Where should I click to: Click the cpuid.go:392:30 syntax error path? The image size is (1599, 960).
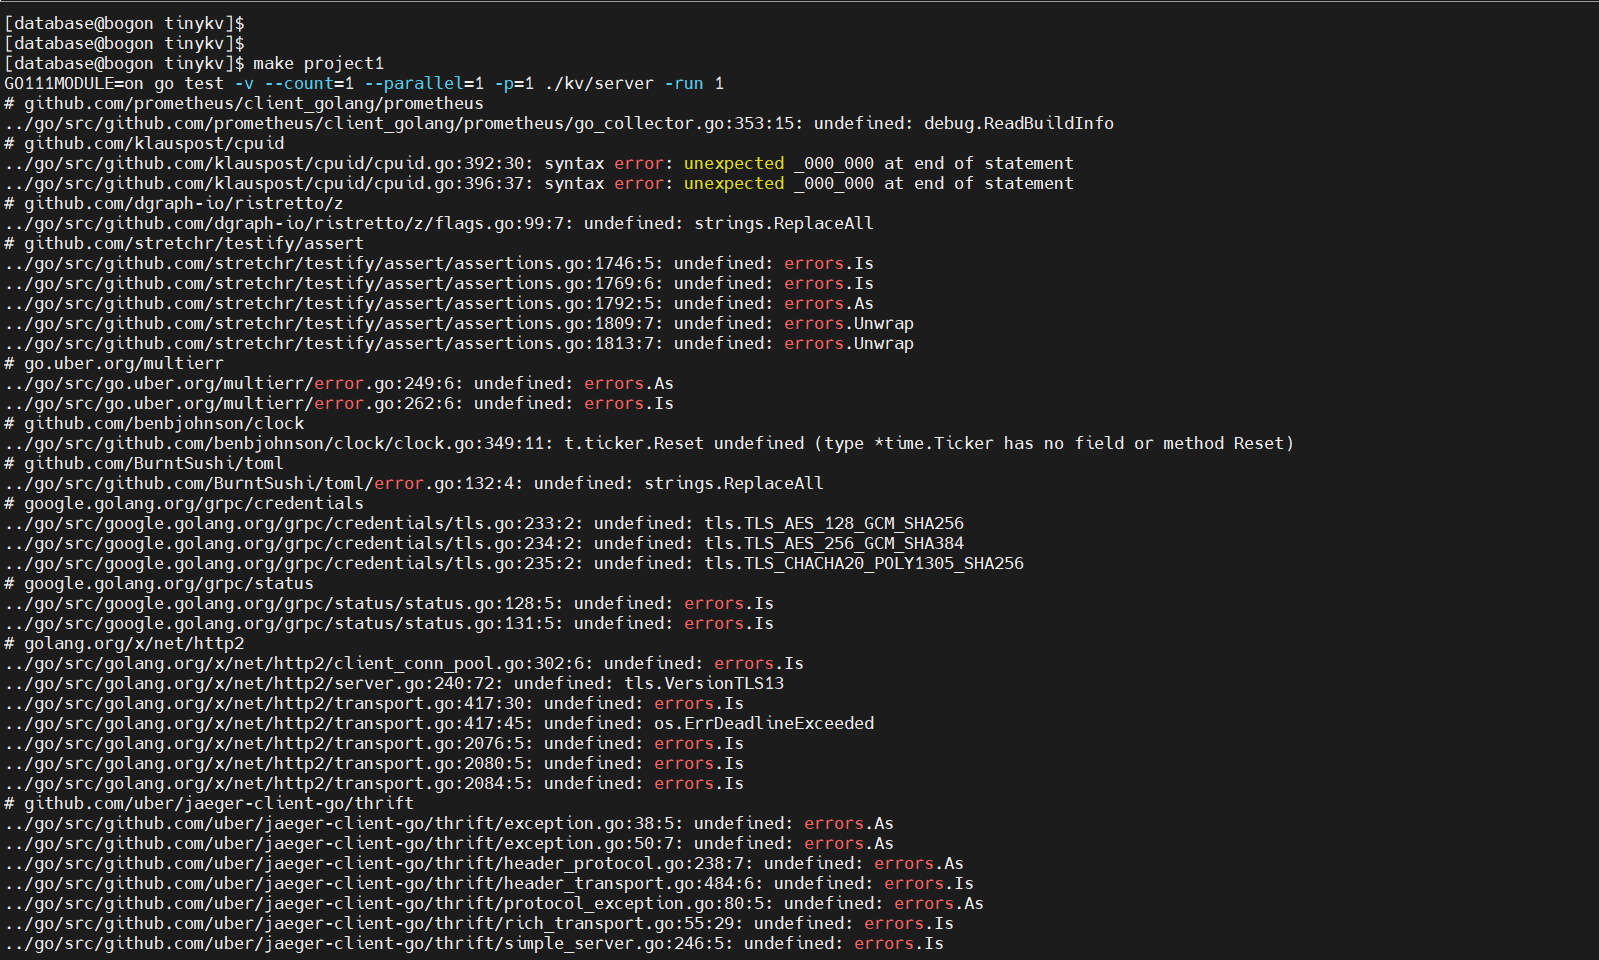268,163
